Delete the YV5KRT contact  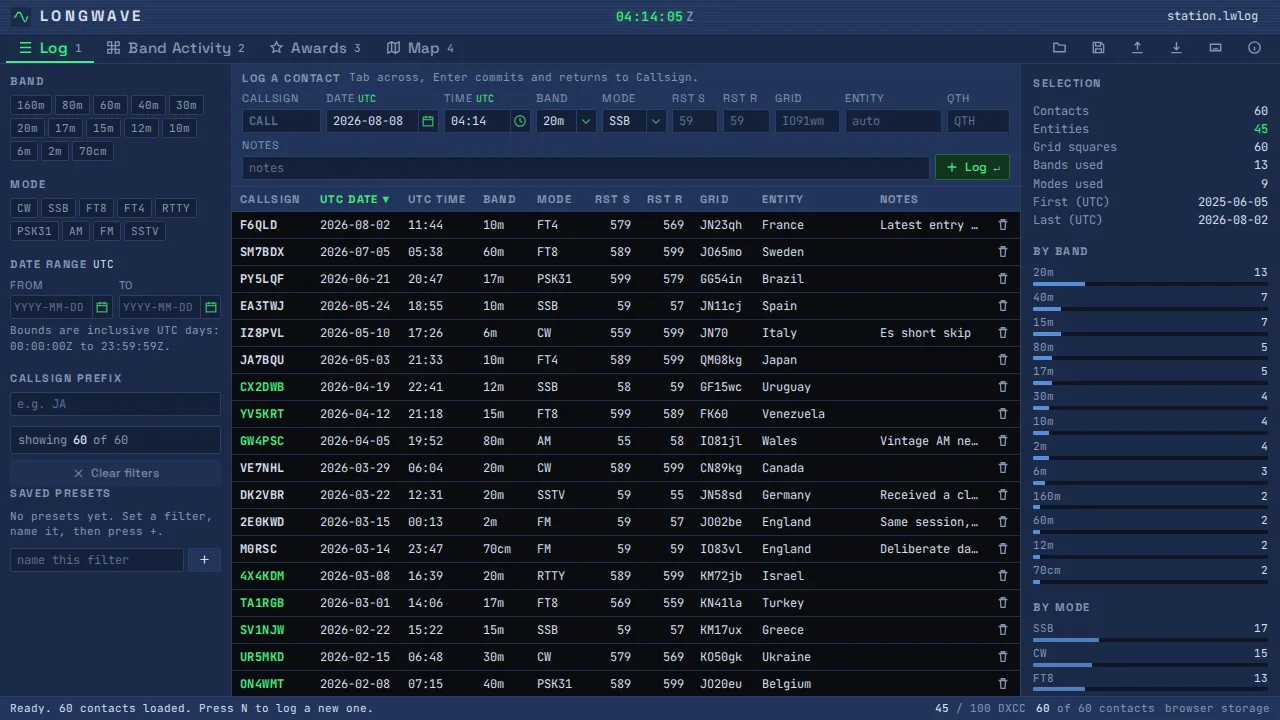(1003, 414)
